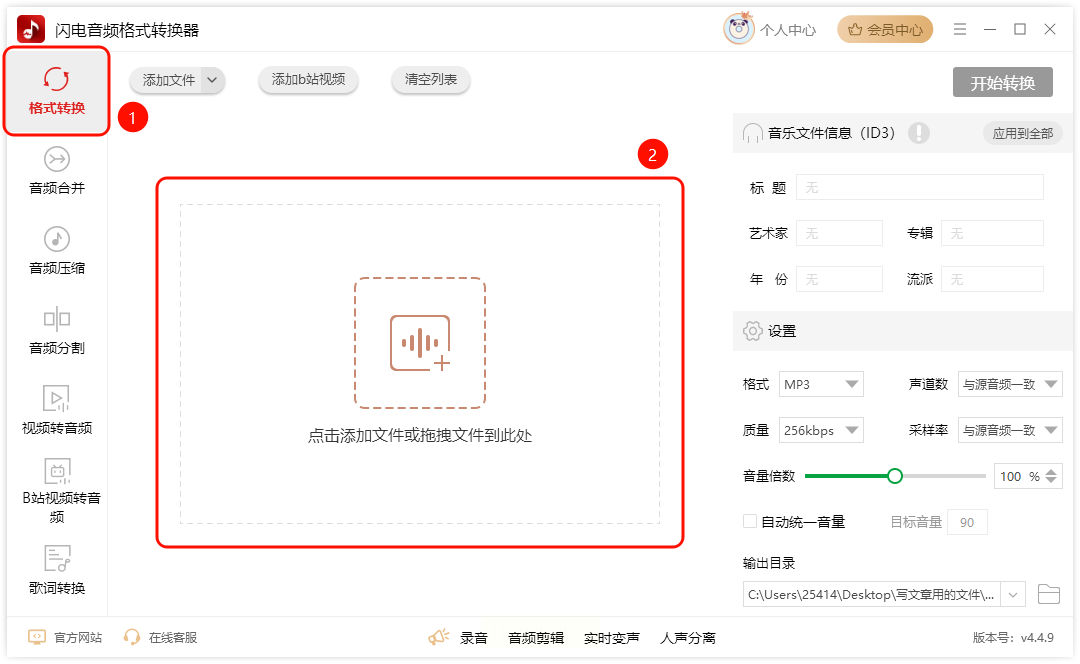Click the 清空列表 button
The width and height of the screenshot is (1080, 664).
tap(430, 80)
